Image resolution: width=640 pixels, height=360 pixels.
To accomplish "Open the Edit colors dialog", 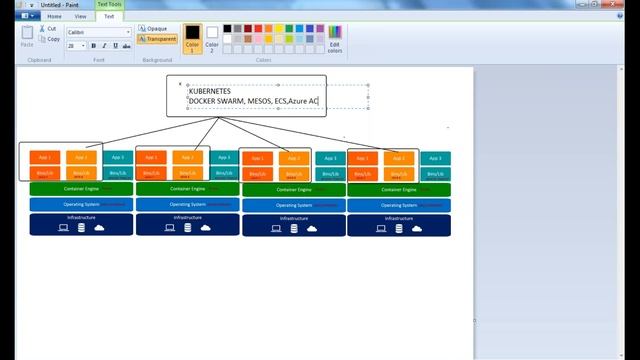I will pos(335,39).
